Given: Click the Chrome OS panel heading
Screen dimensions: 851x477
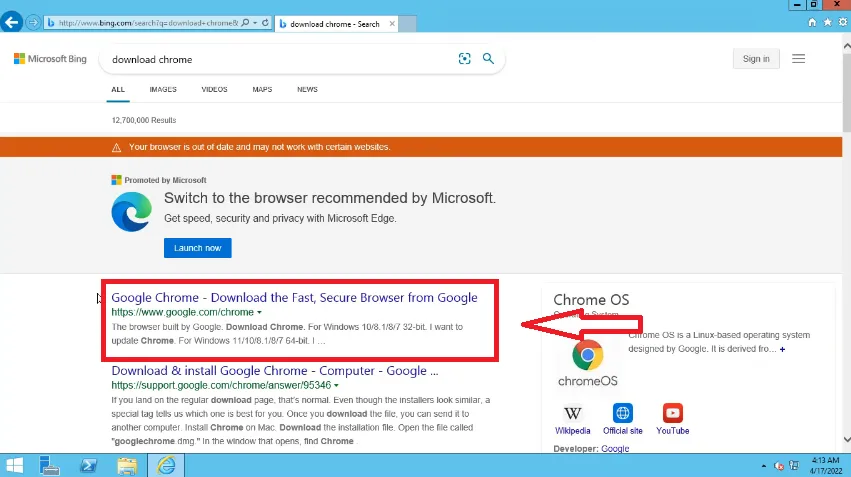Looking at the screenshot, I should (591, 300).
